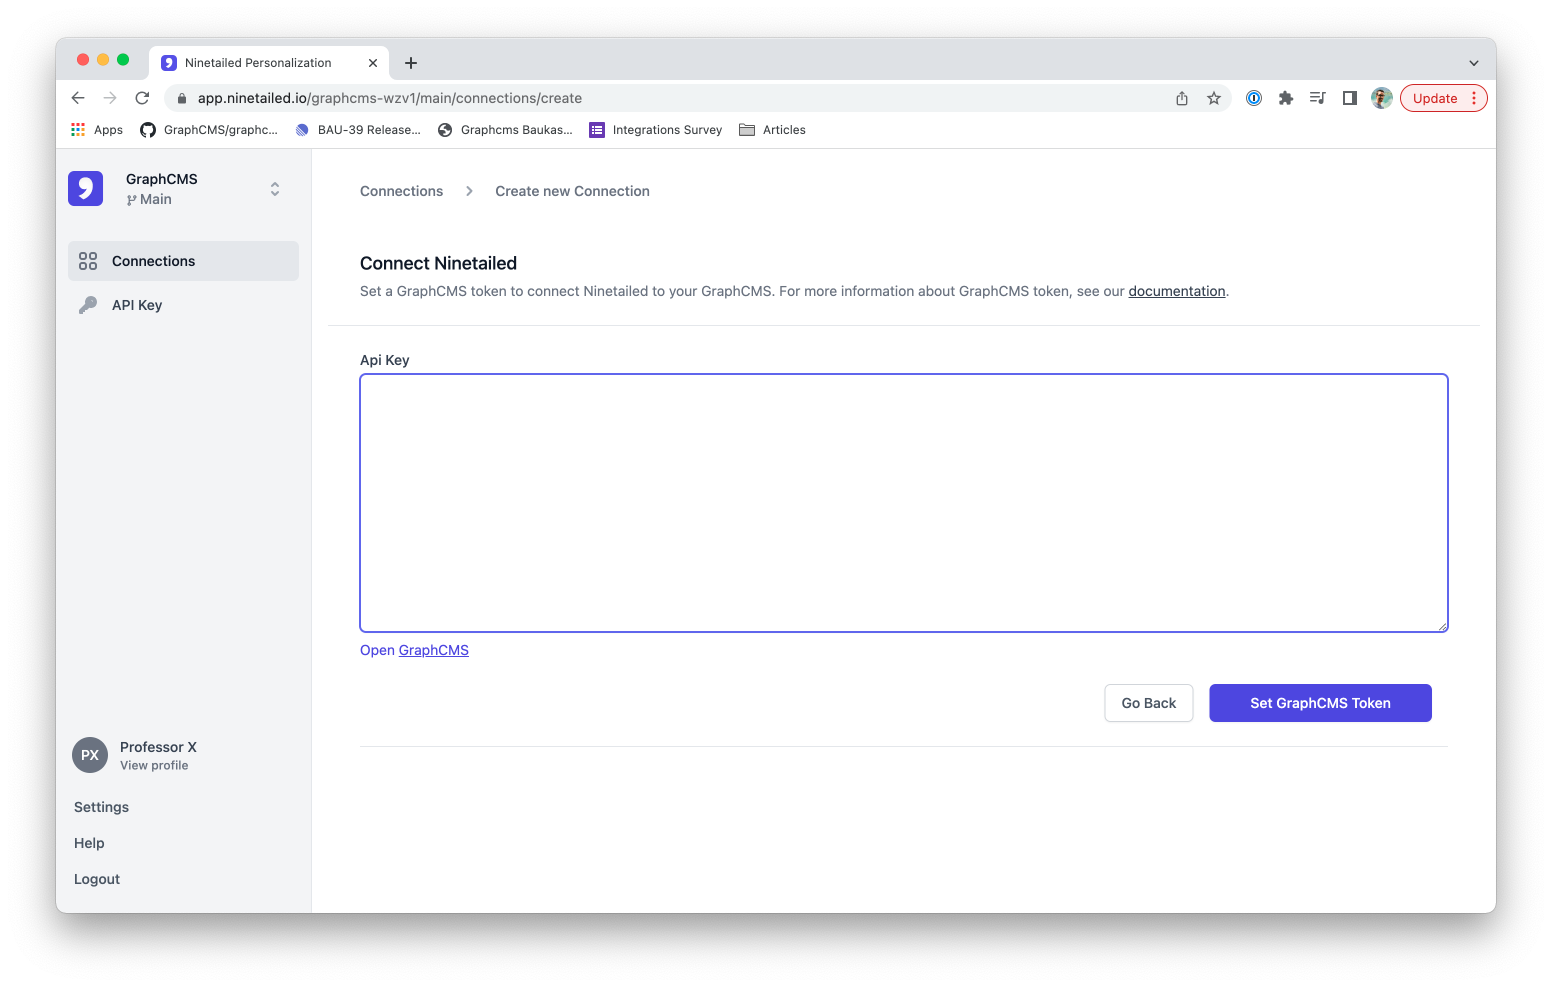Open the 1Password extension icon
Screen dimensions: 1552x987
[x=1254, y=98]
